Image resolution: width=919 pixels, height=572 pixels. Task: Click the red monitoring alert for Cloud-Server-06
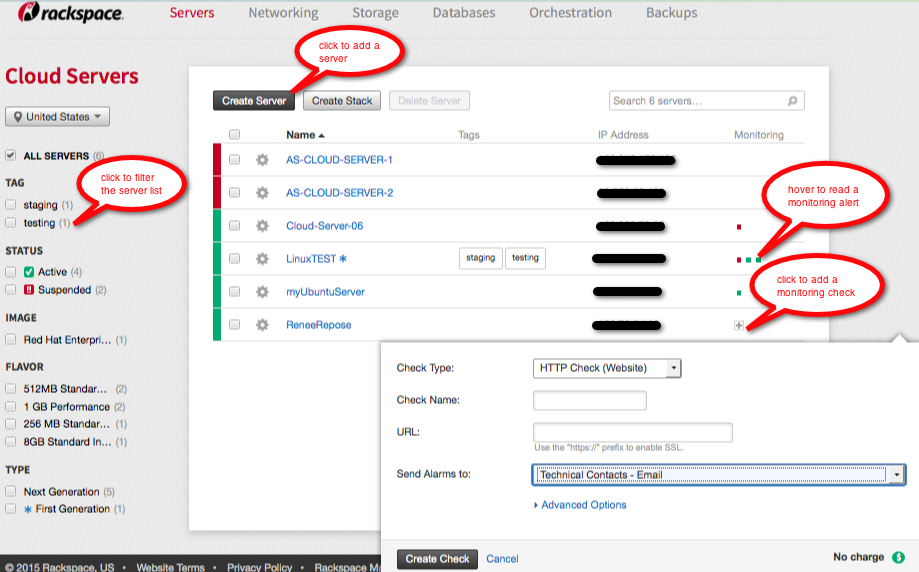click(x=738, y=227)
